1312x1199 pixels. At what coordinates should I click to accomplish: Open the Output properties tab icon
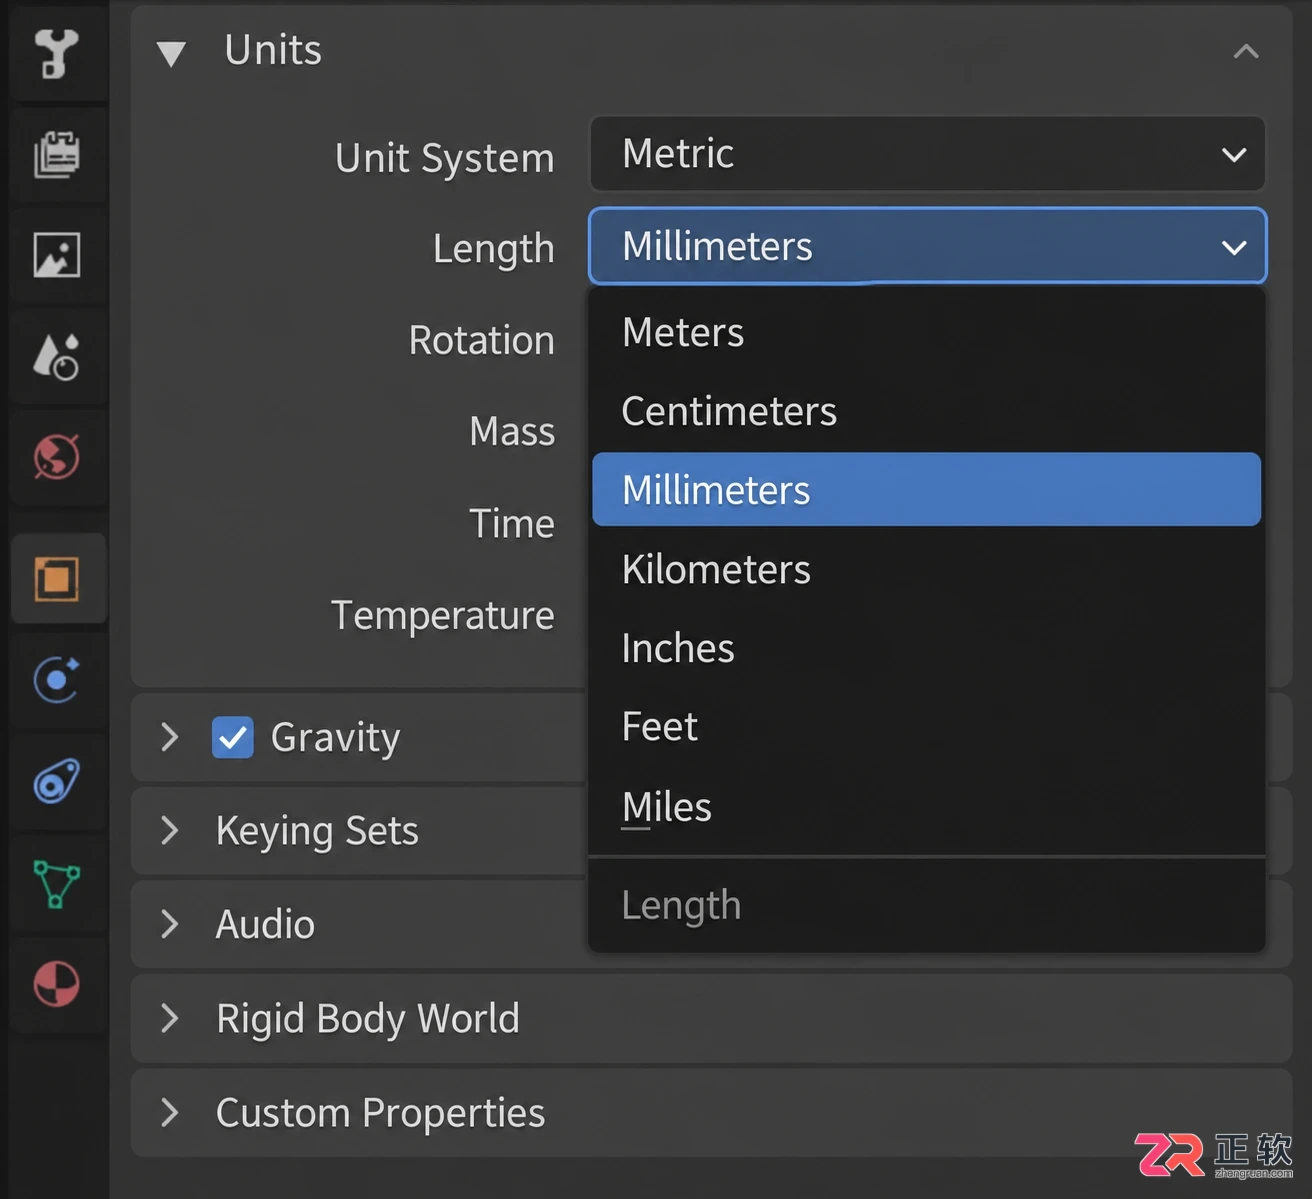pos(57,154)
